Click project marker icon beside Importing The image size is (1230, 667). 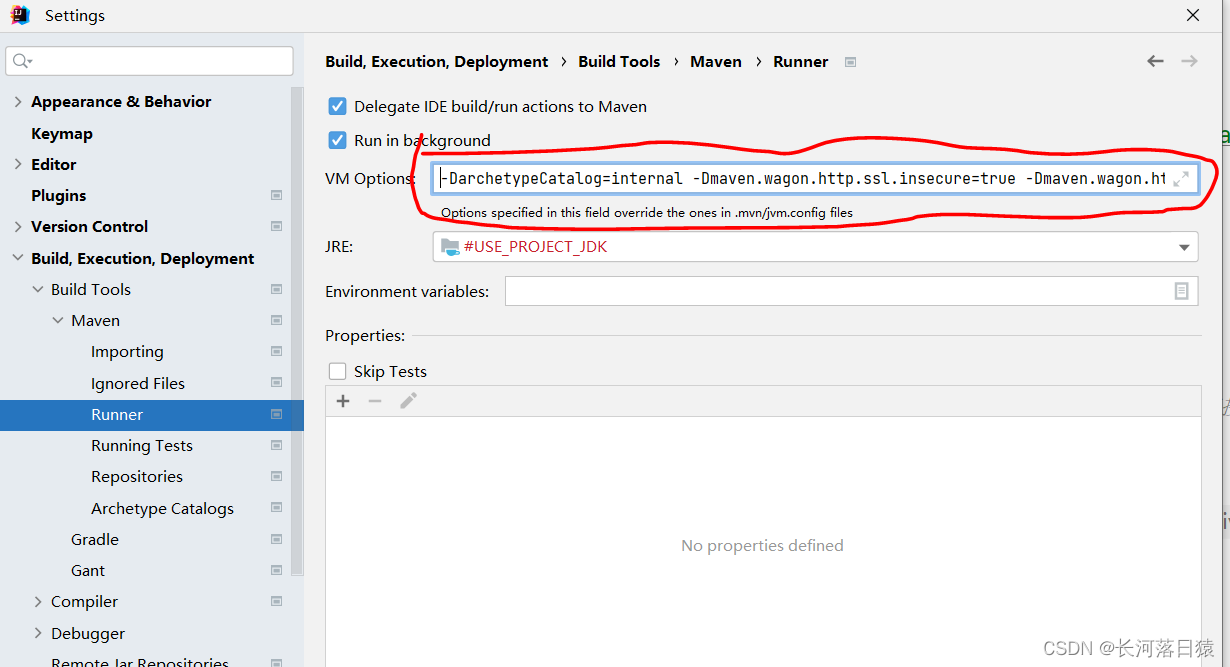(x=277, y=352)
